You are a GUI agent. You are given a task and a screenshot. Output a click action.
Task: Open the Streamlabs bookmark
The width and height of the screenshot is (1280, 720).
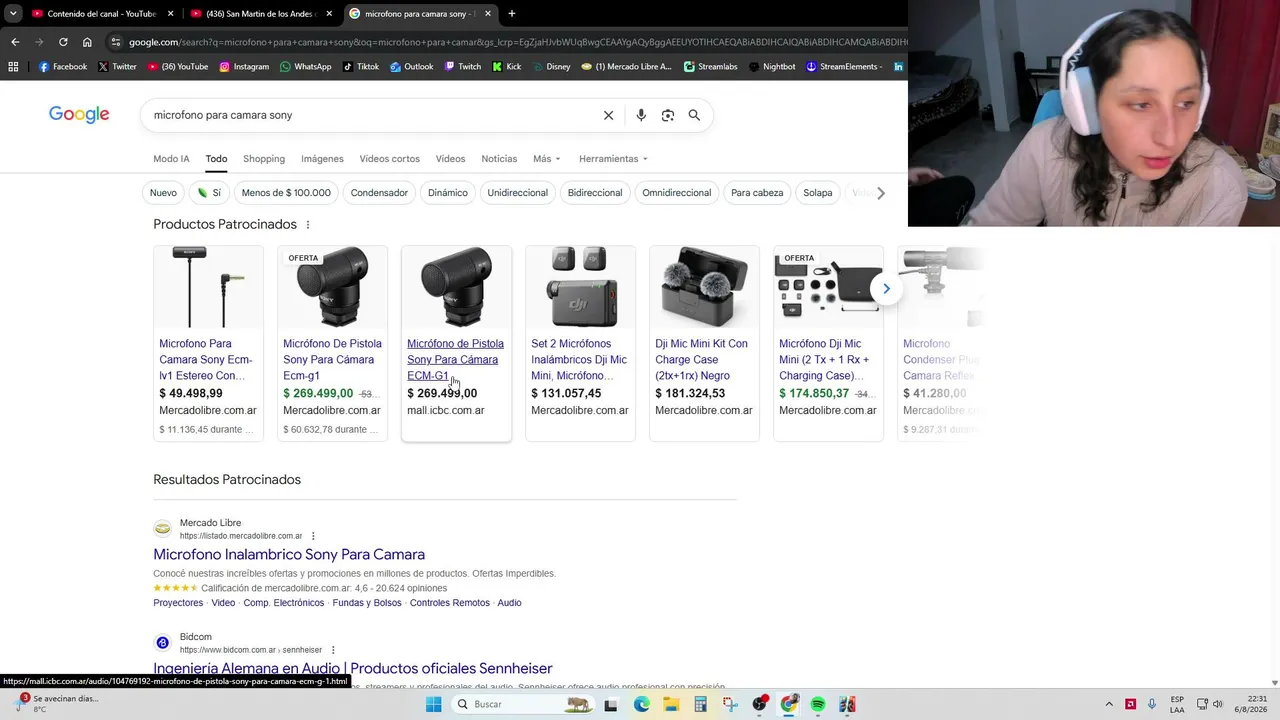tap(711, 67)
